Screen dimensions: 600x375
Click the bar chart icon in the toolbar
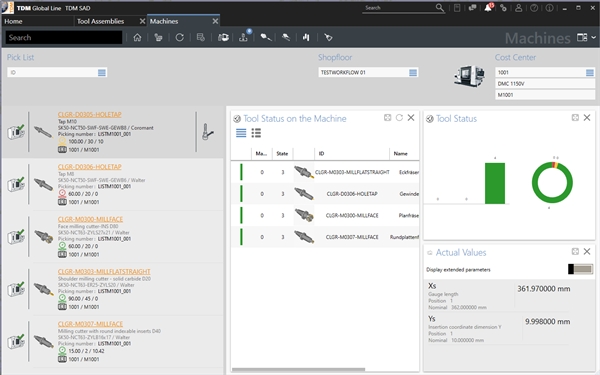[306, 38]
